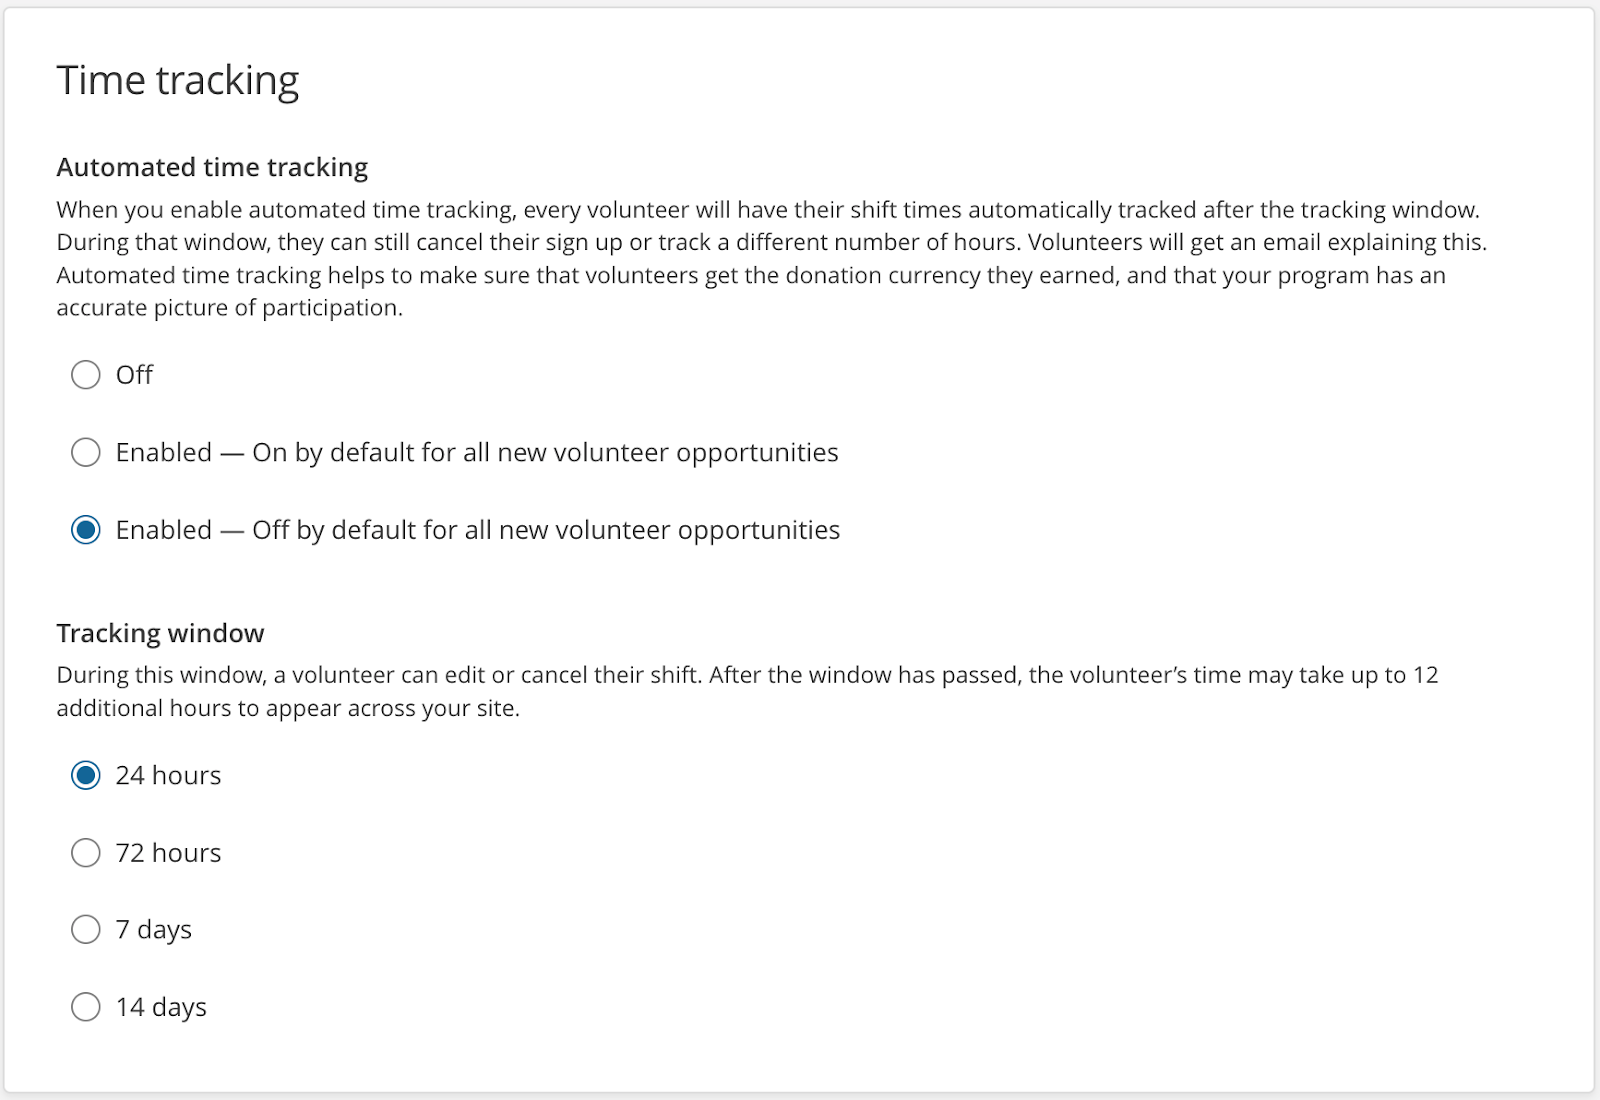Click the 'Off' option label text
This screenshot has height=1100, width=1600.
pos(134,375)
